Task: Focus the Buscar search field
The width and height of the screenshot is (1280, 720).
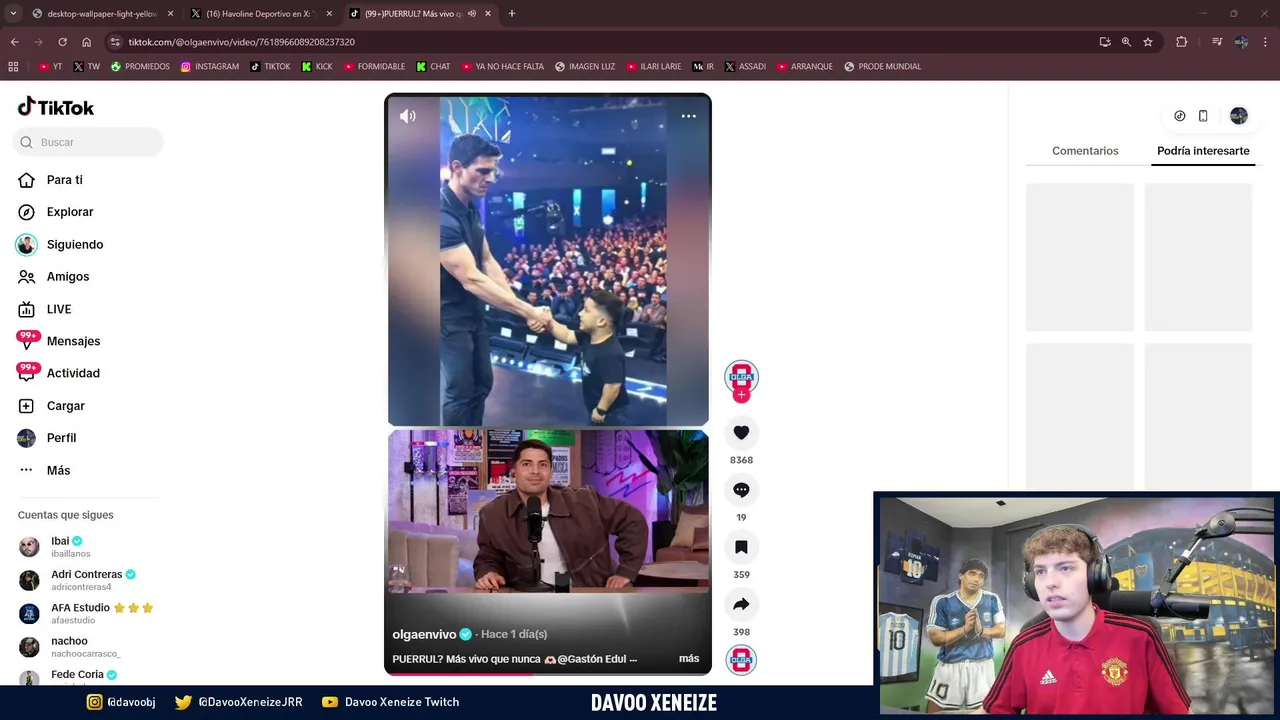Action: coord(88,142)
